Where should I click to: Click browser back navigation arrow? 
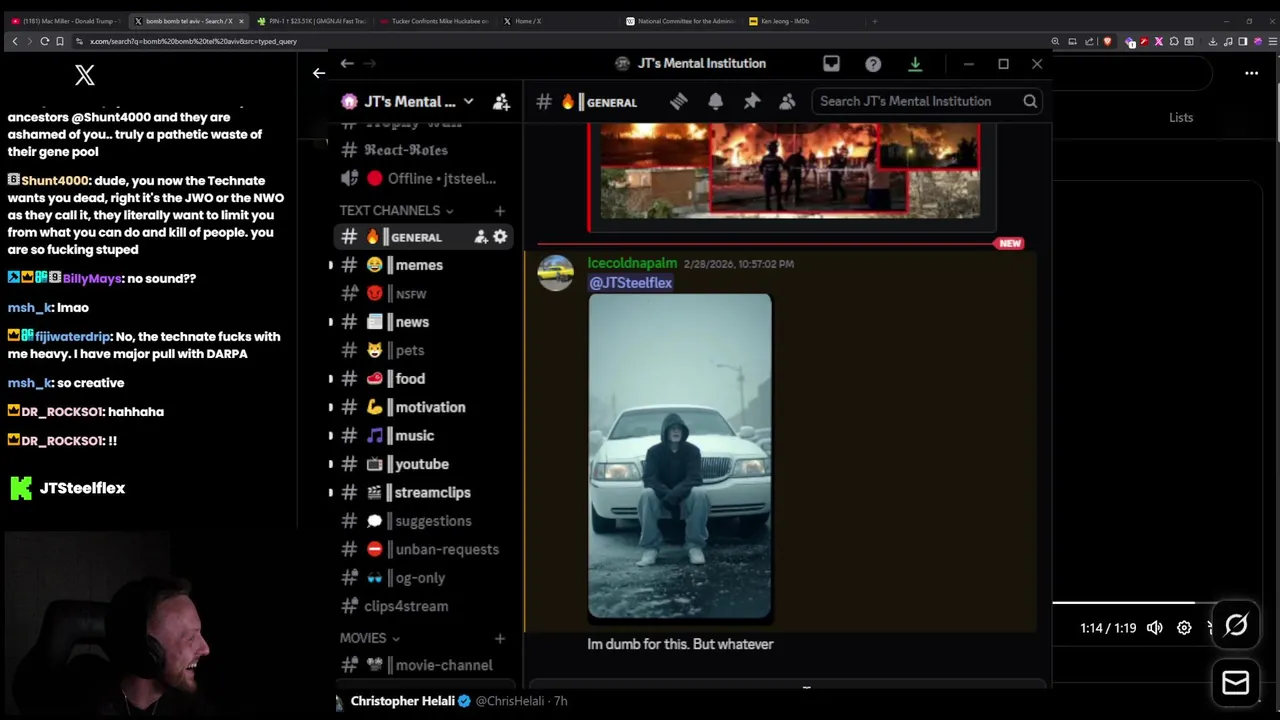point(14,41)
